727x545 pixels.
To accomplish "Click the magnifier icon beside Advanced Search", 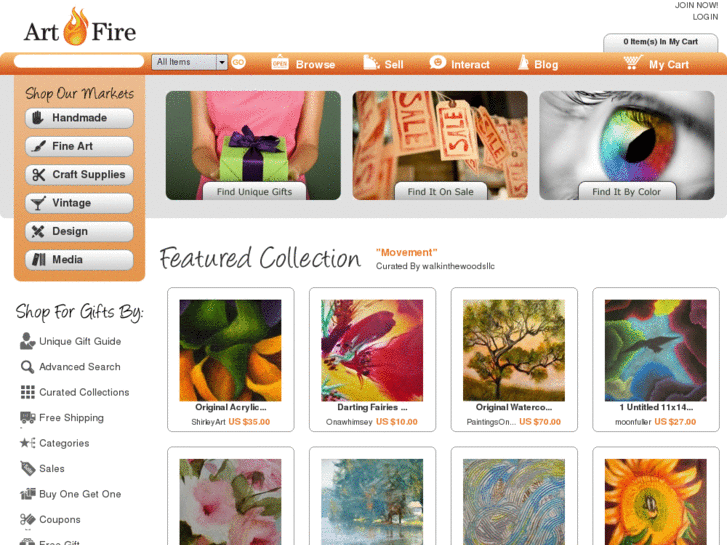I will tap(27, 367).
